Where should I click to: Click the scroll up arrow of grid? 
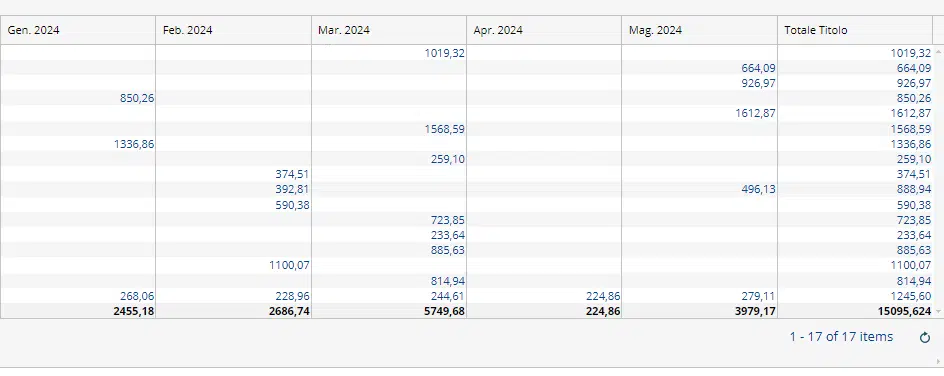(x=938, y=52)
